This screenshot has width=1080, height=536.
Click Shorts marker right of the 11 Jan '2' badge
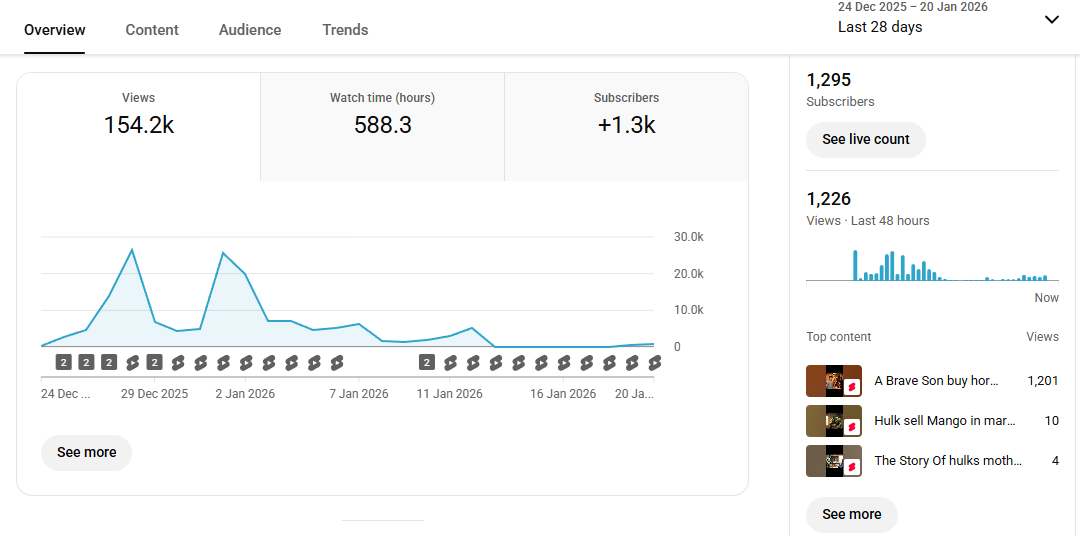point(450,362)
